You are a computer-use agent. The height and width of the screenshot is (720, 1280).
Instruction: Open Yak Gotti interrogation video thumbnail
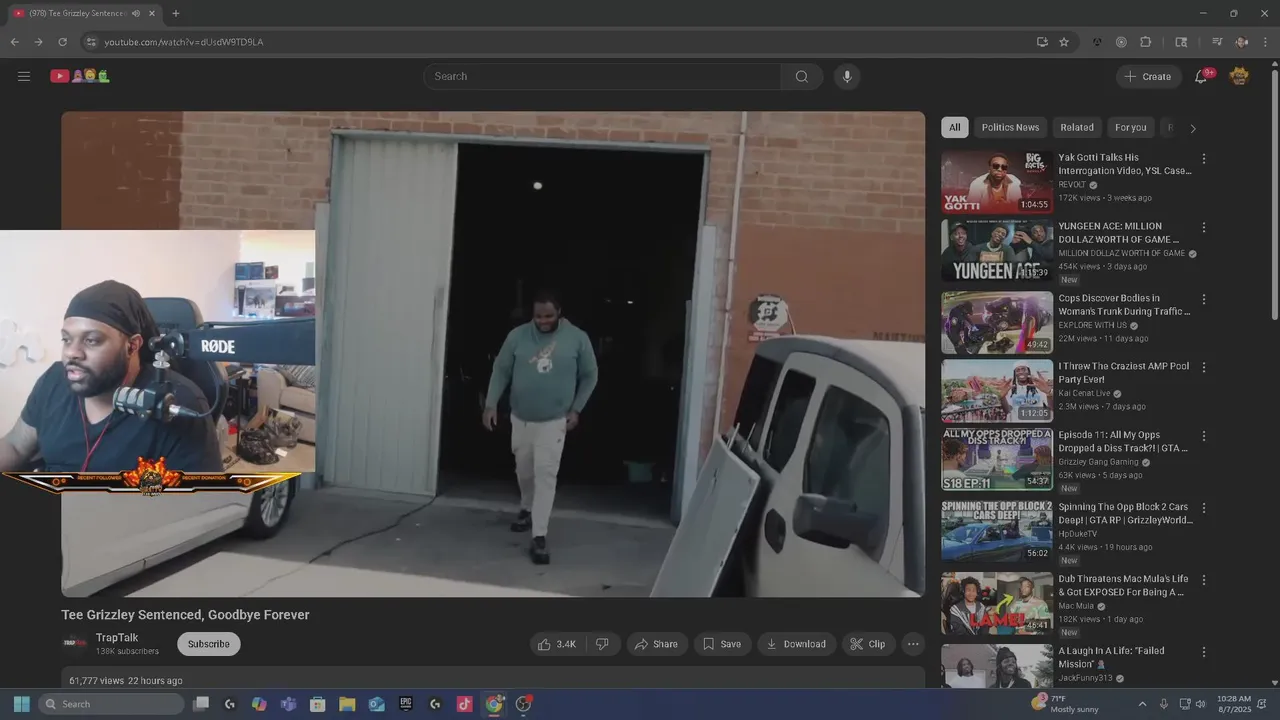point(997,182)
